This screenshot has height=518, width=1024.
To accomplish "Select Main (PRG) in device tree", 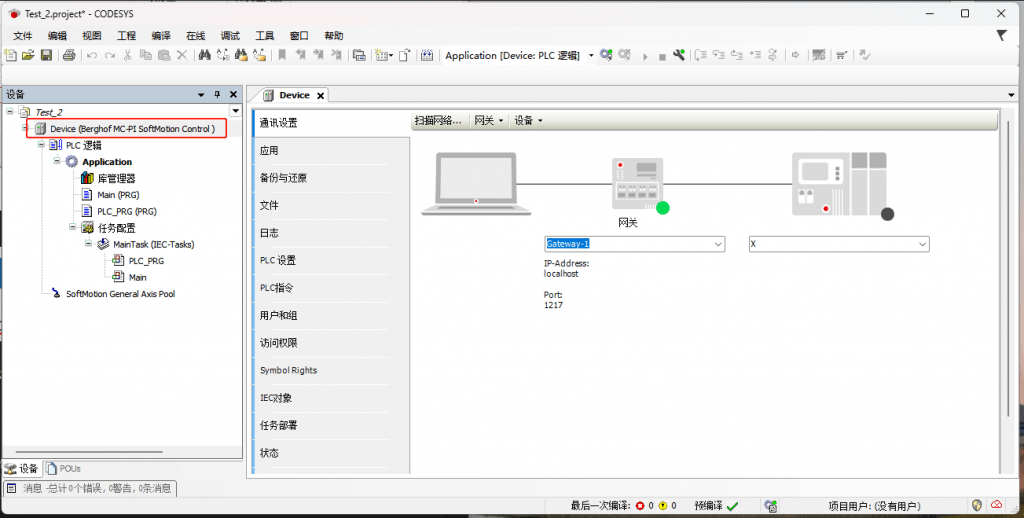I will click(x=118, y=195).
